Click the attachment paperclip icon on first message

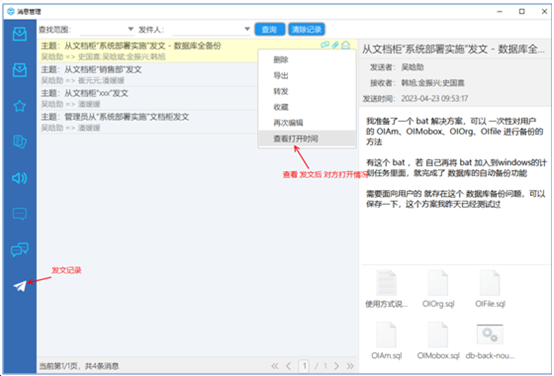(335, 45)
